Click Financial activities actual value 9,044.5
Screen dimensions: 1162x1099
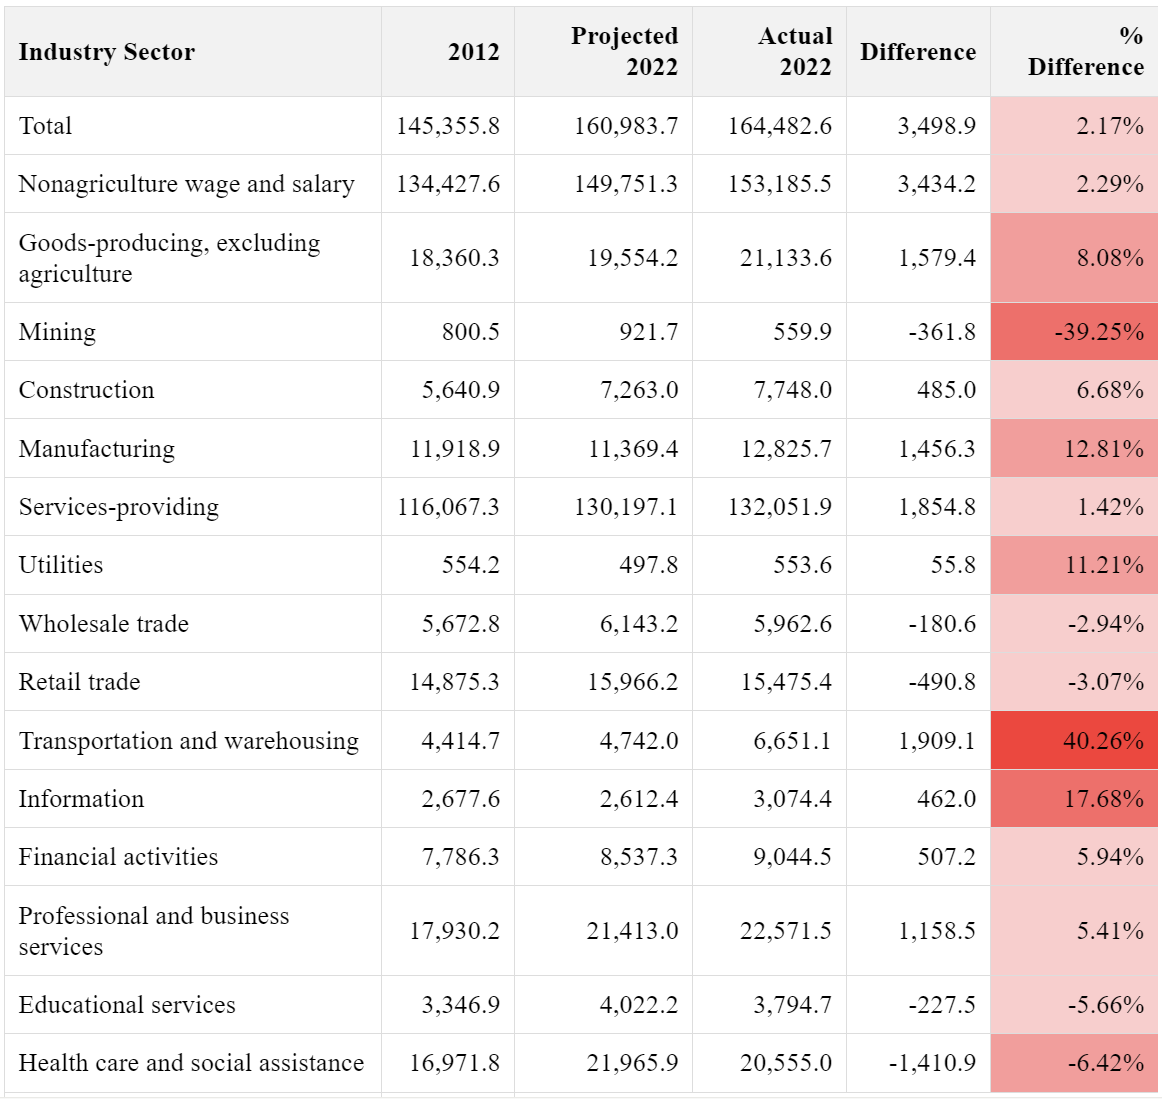(x=792, y=857)
